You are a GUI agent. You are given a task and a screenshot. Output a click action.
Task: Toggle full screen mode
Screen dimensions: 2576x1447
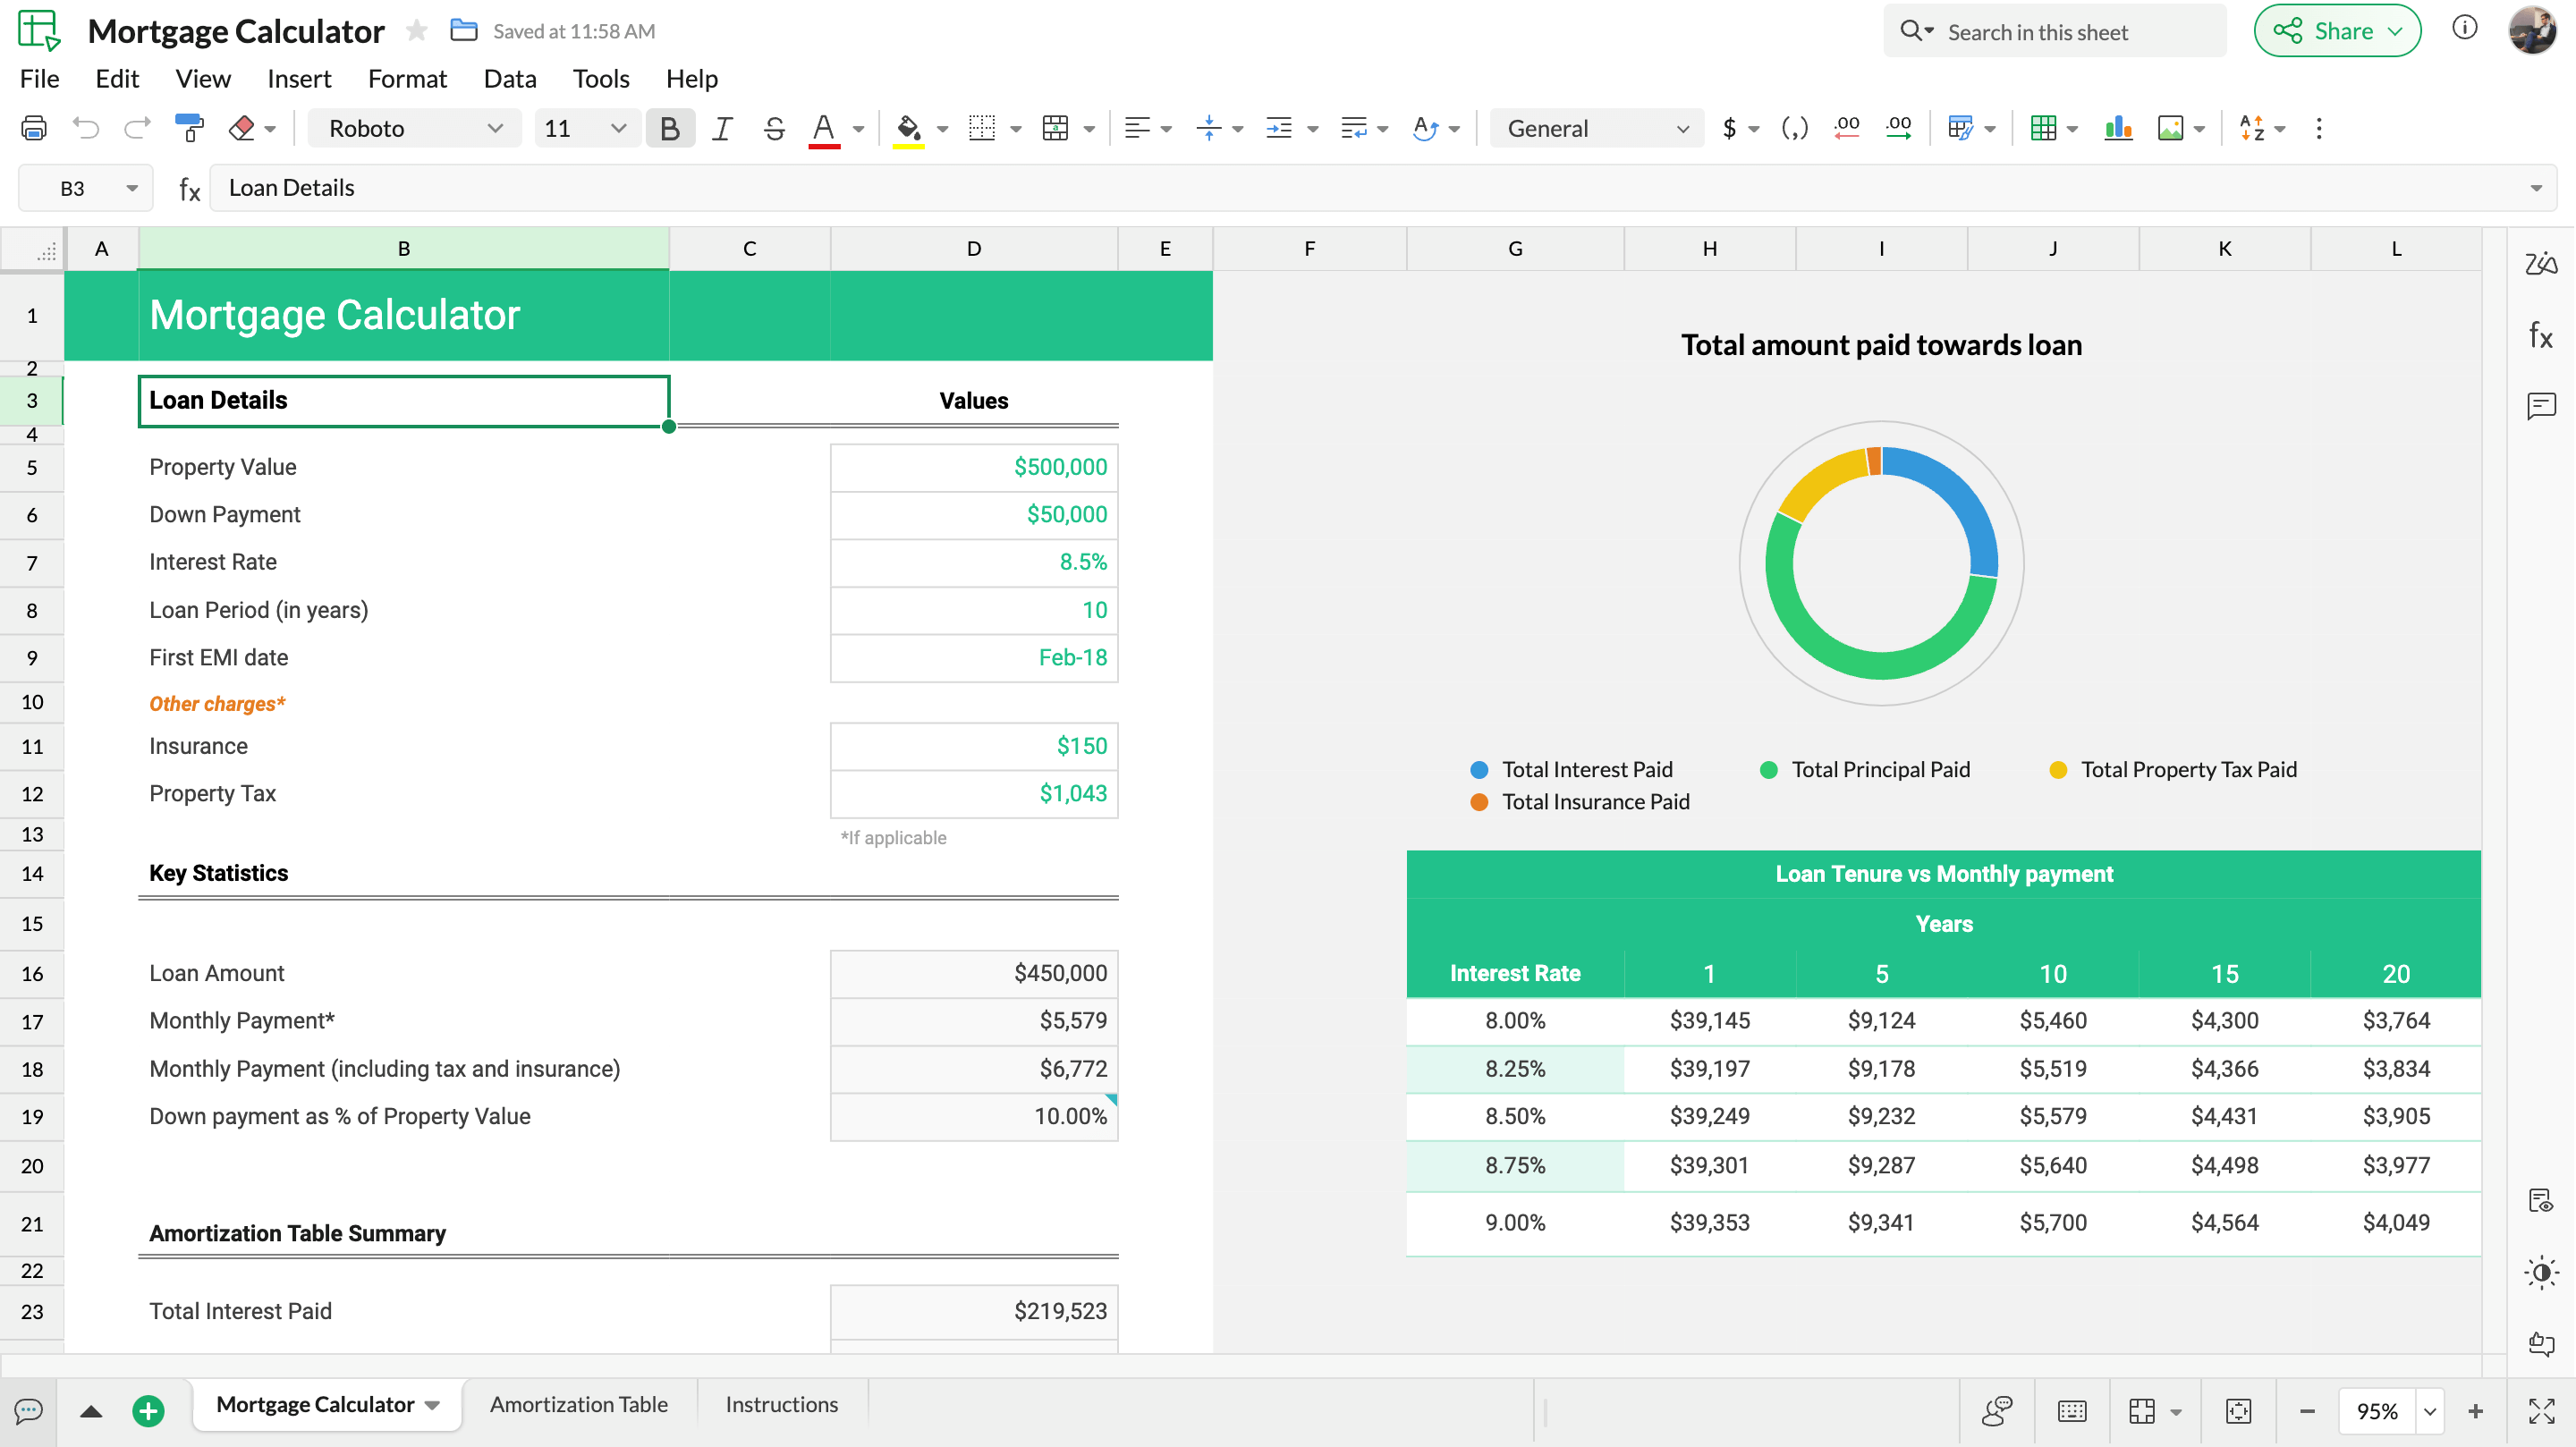[x=2541, y=1411]
